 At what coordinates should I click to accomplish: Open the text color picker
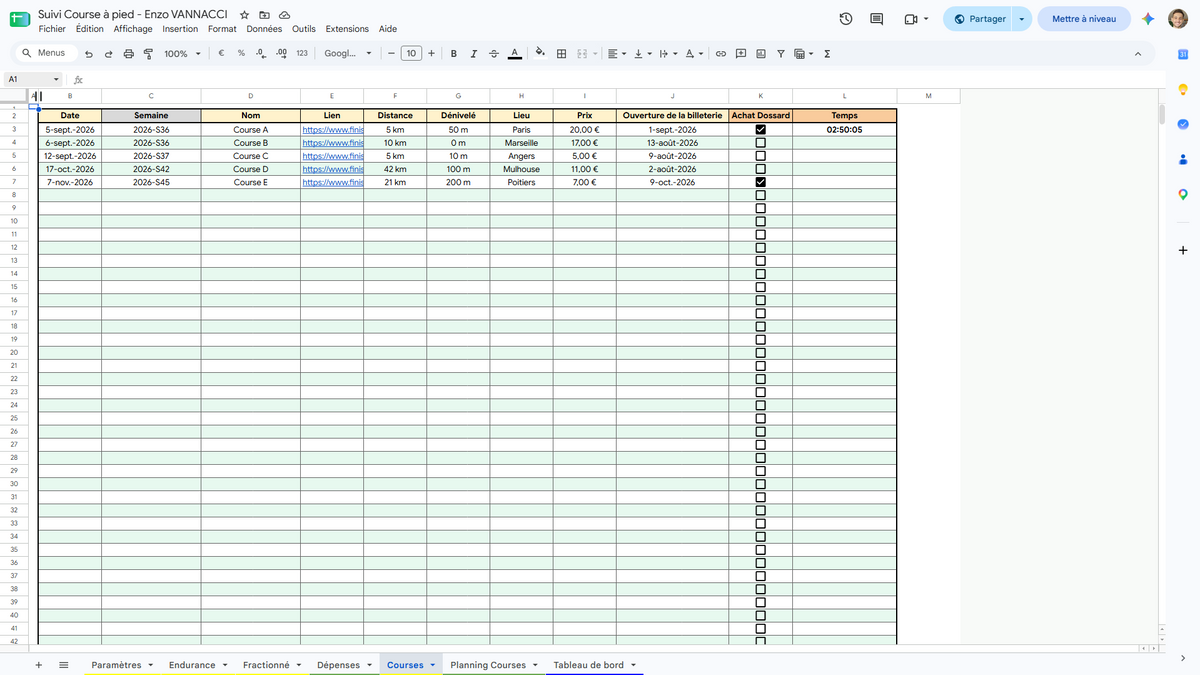pos(514,54)
